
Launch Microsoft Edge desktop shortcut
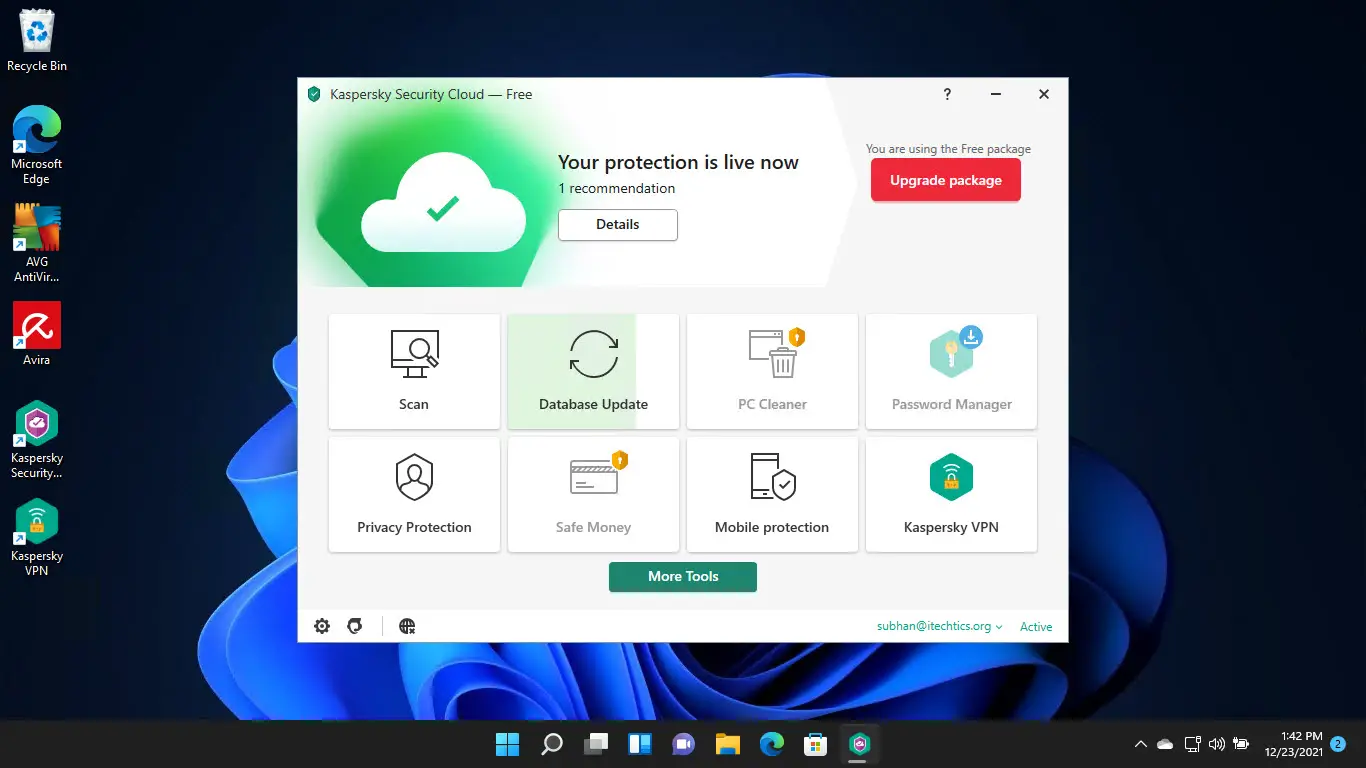tap(37, 145)
